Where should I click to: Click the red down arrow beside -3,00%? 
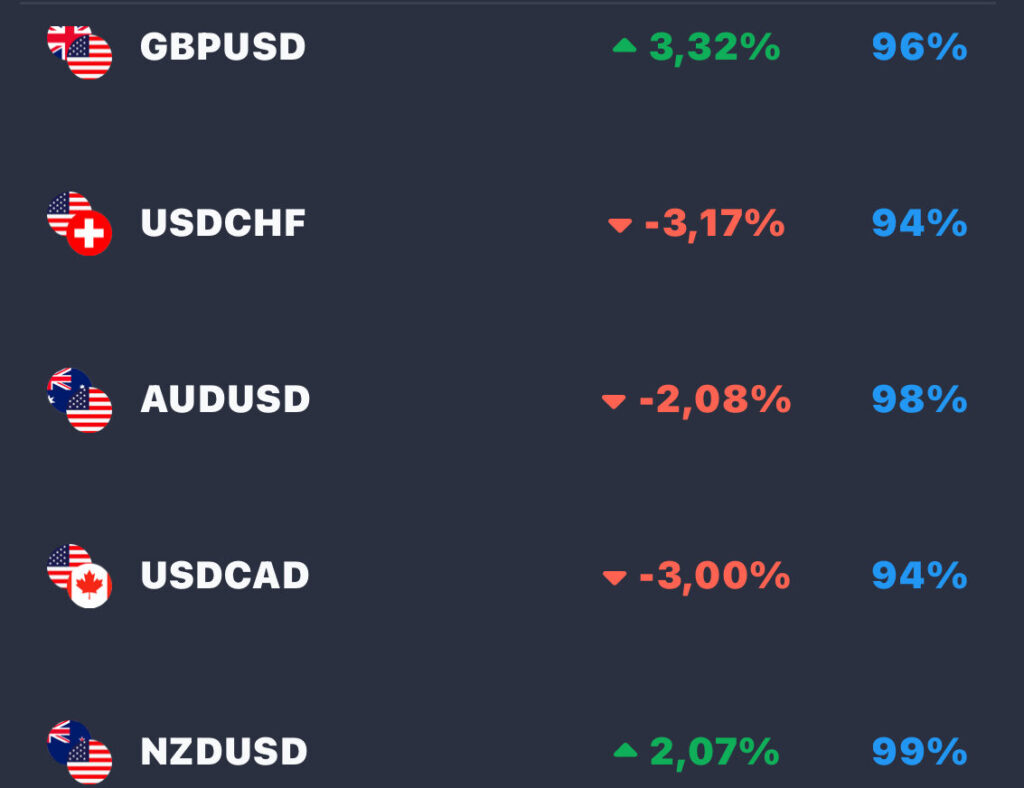tap(615, 578)
